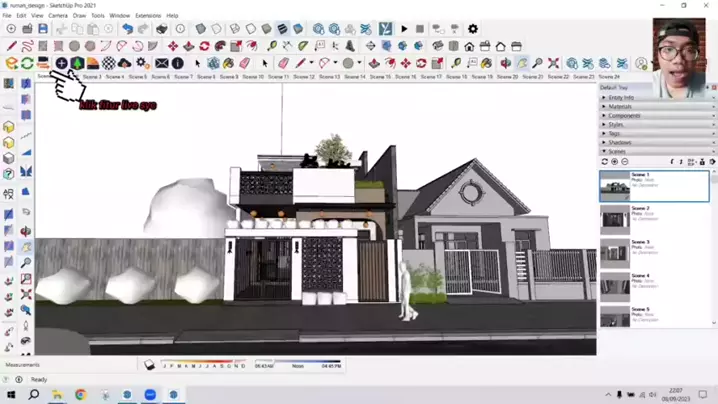The image size is (718, 404).
Task: Select the Zoom magnifier tool in left toolbar
Action: 26,263
